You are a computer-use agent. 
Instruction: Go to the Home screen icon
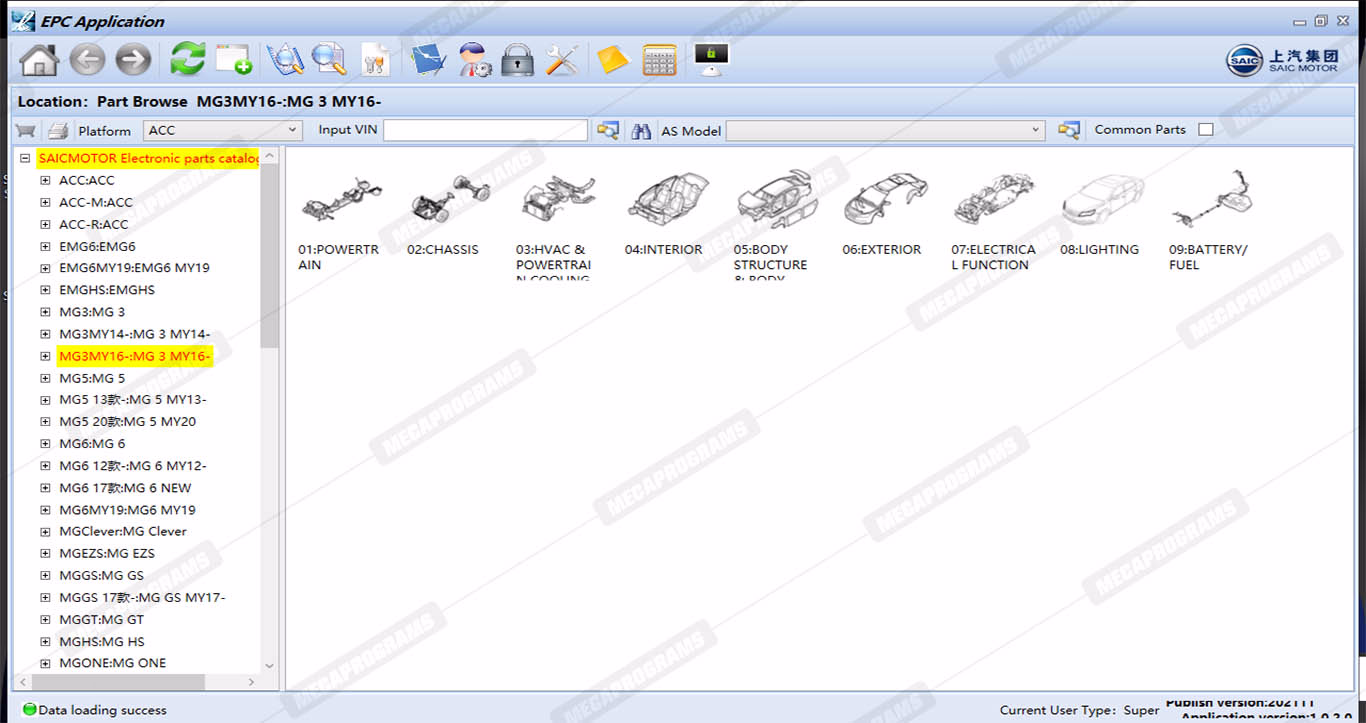39,60
